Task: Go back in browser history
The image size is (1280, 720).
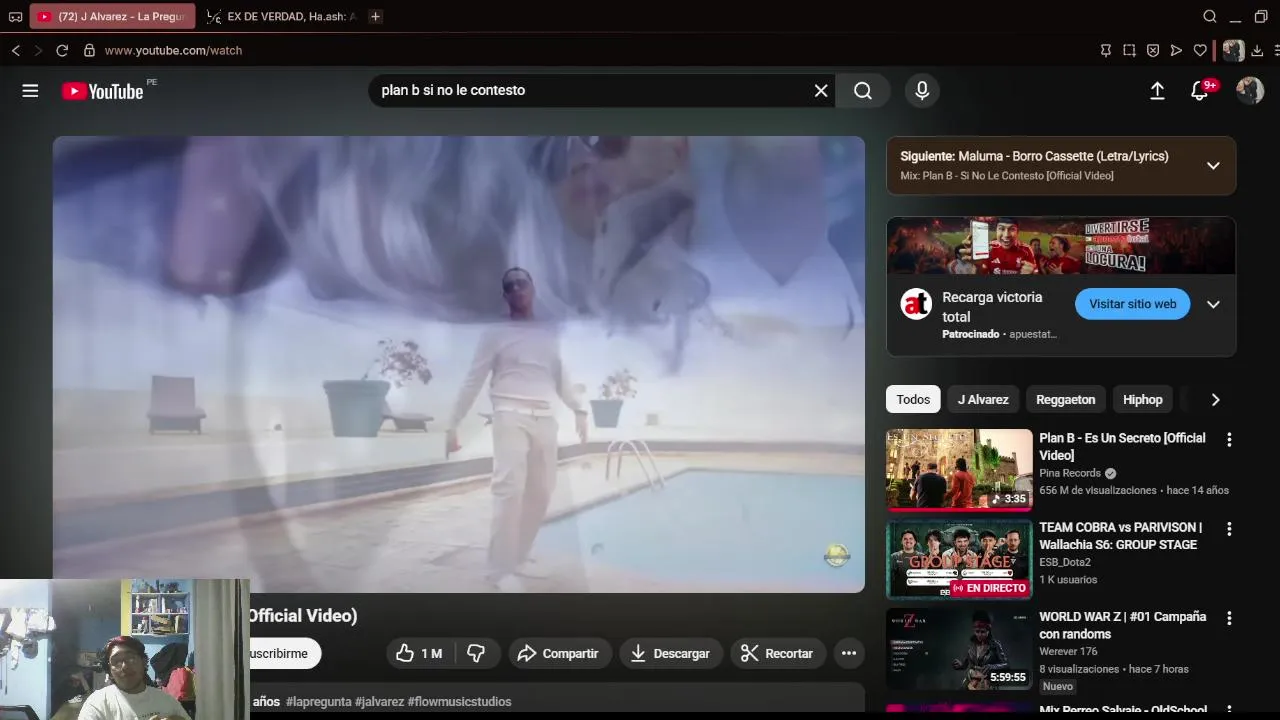Action: coord(15,50)
